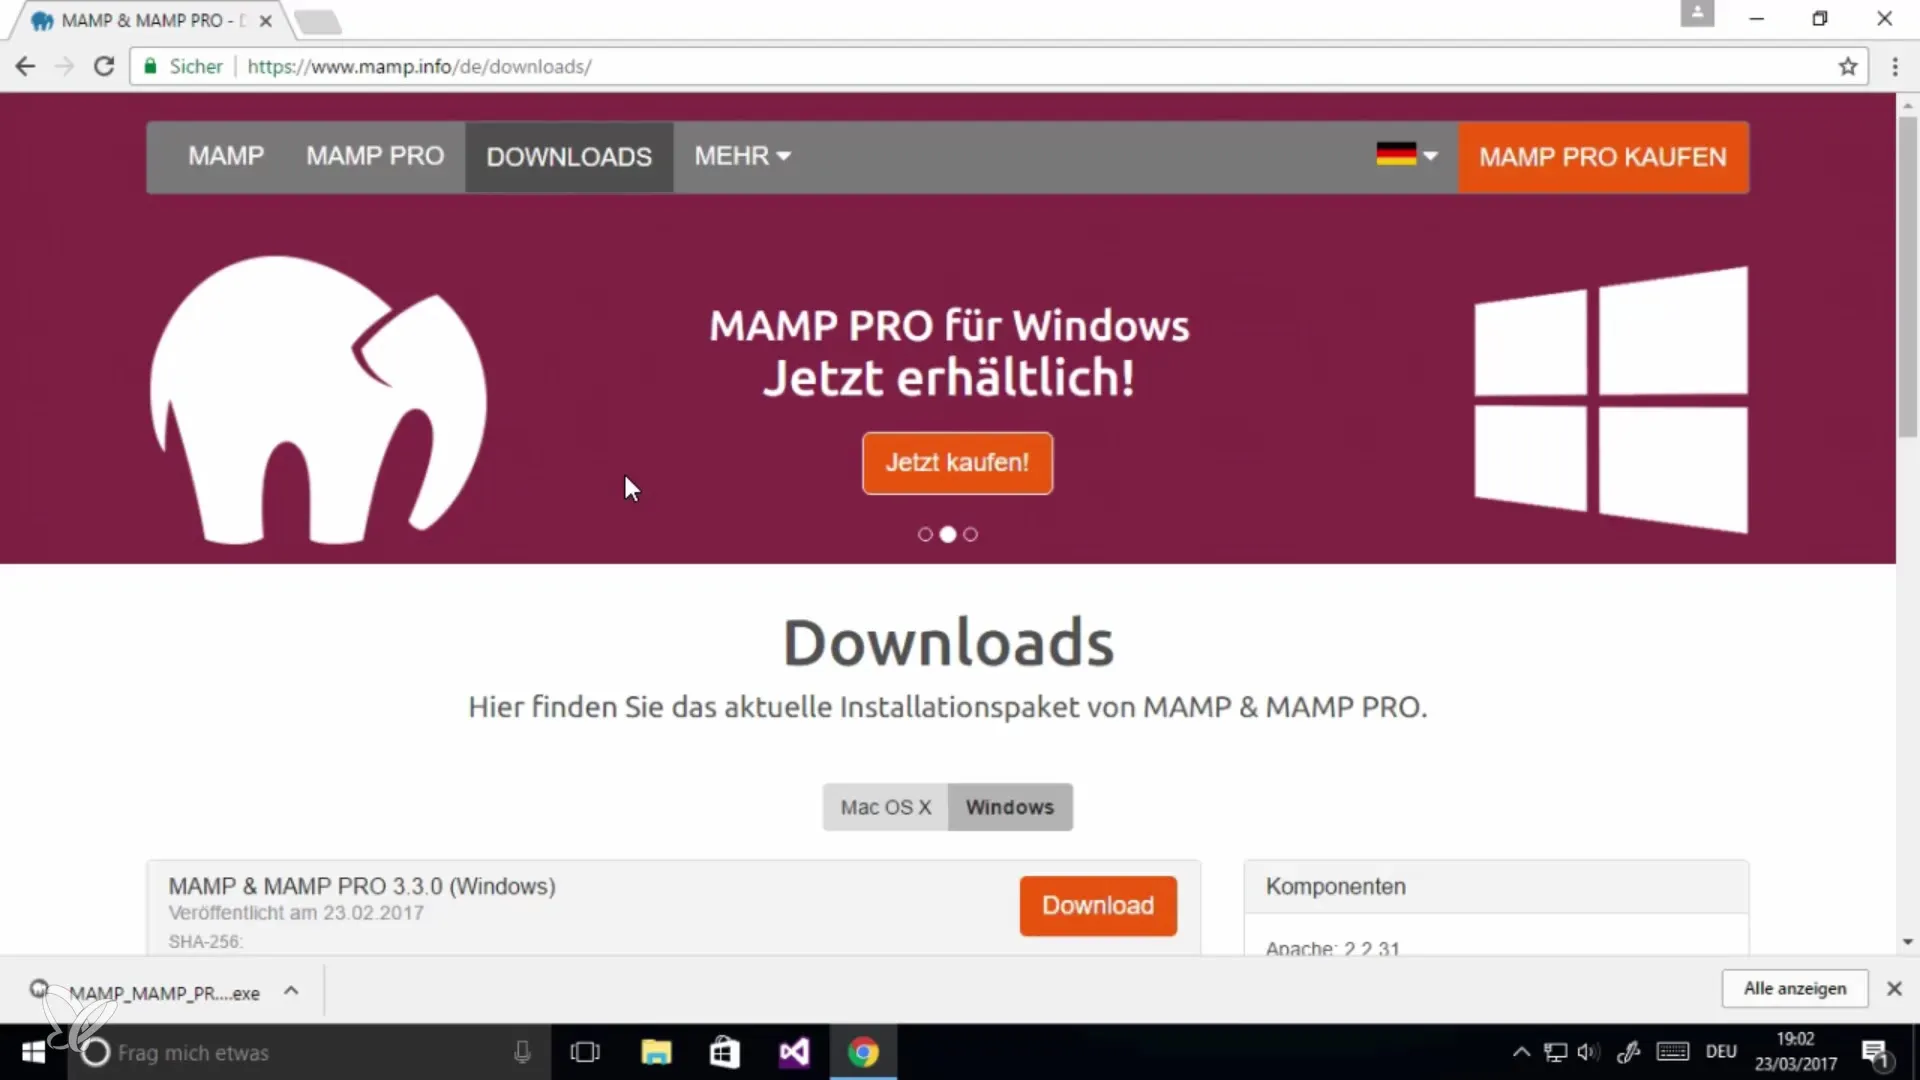This screenshot has width=1920, height=1080.
Task: Close the downloads bar
Action: pyautogui.click(x=1894, y=989)
